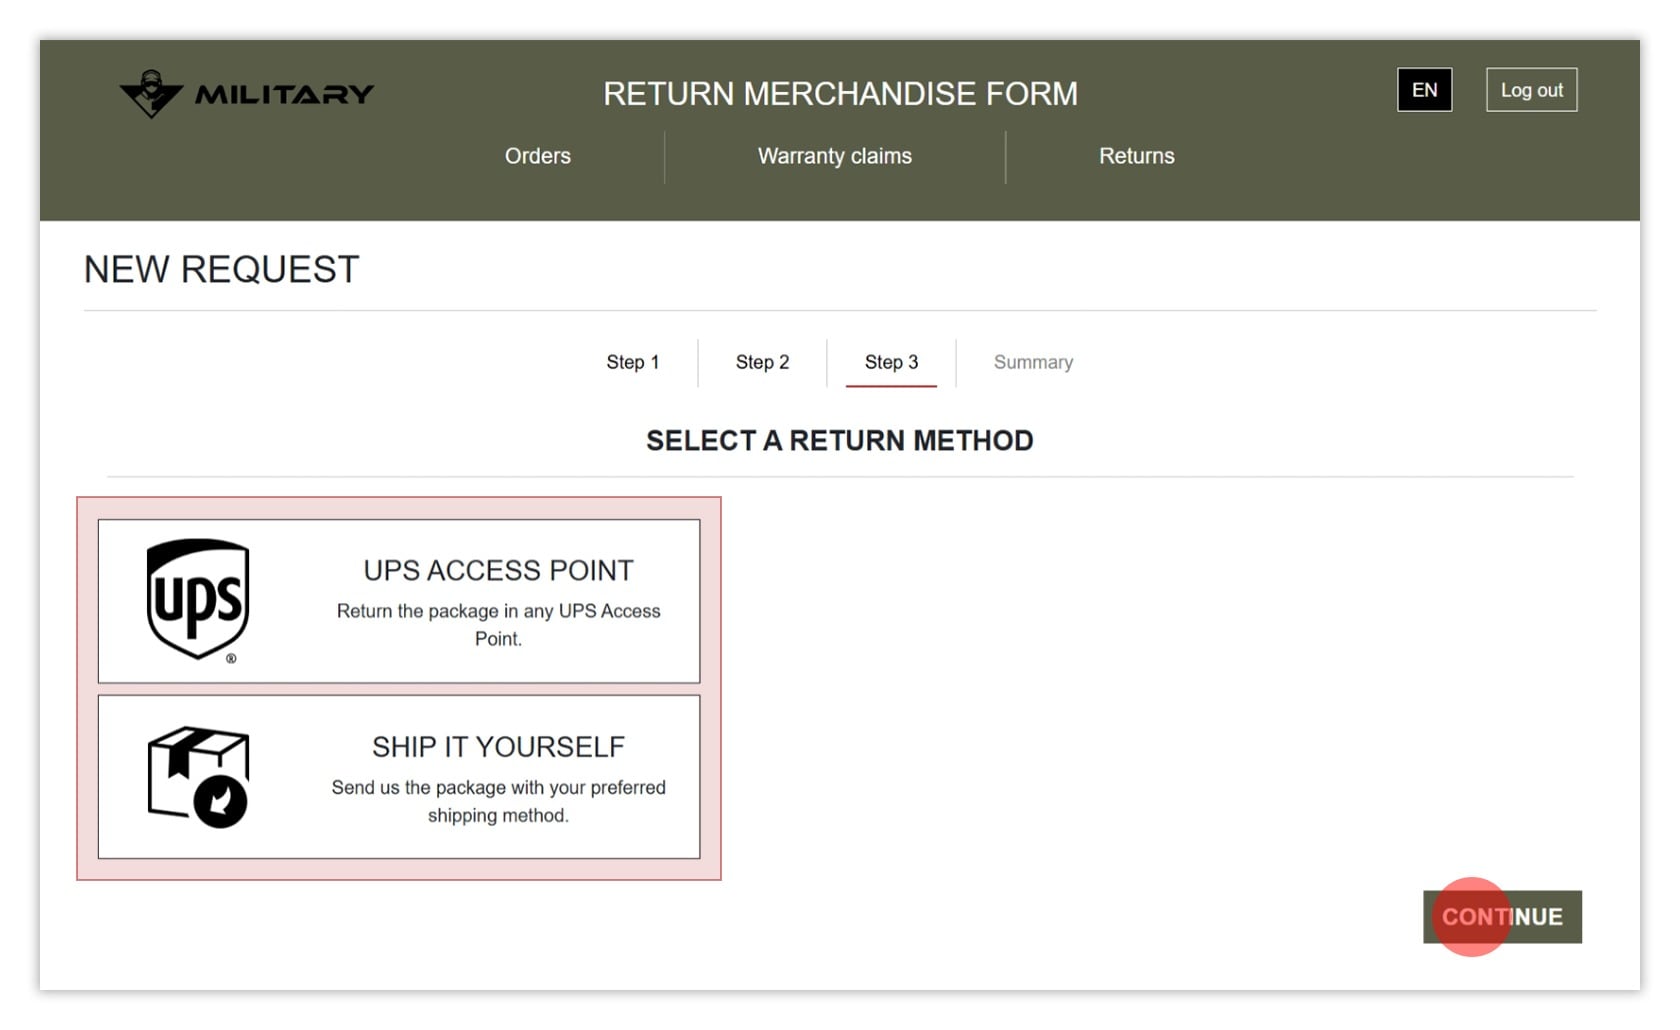Click the Return Merchandise Form title
Viewport: 1680px width, 1030px height.
click(840, 94)
